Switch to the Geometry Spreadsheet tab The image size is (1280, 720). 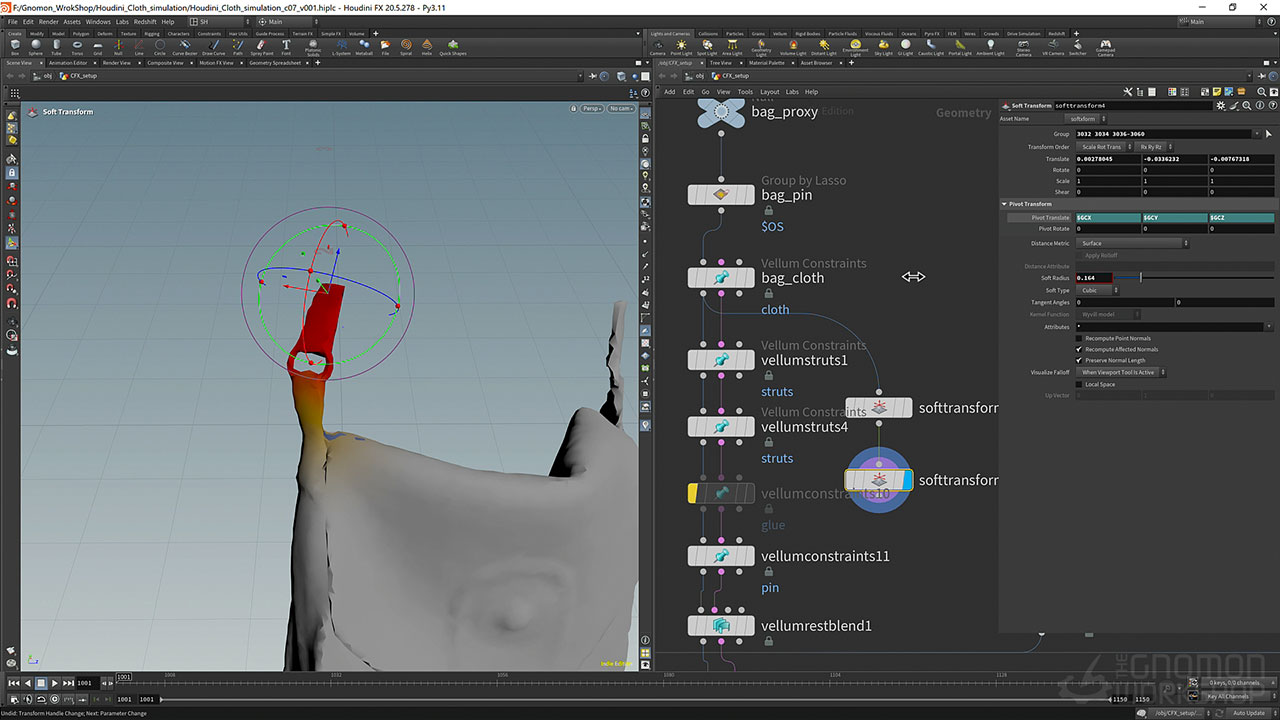click(274, 63)
